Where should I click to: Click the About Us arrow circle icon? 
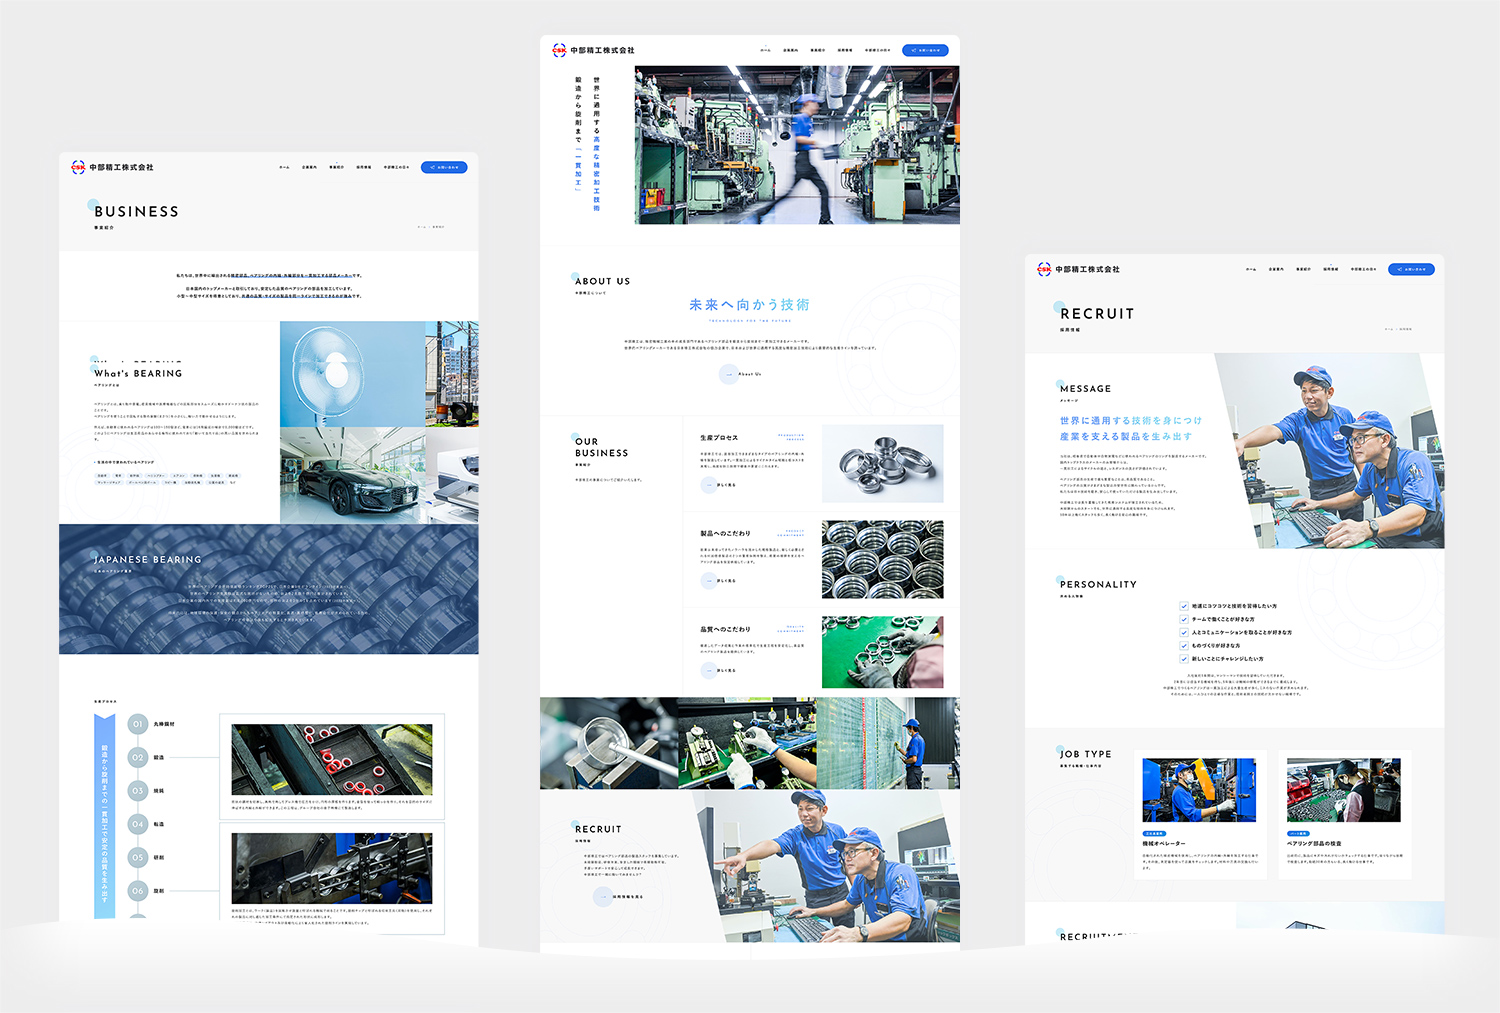(x=729, y=374)
